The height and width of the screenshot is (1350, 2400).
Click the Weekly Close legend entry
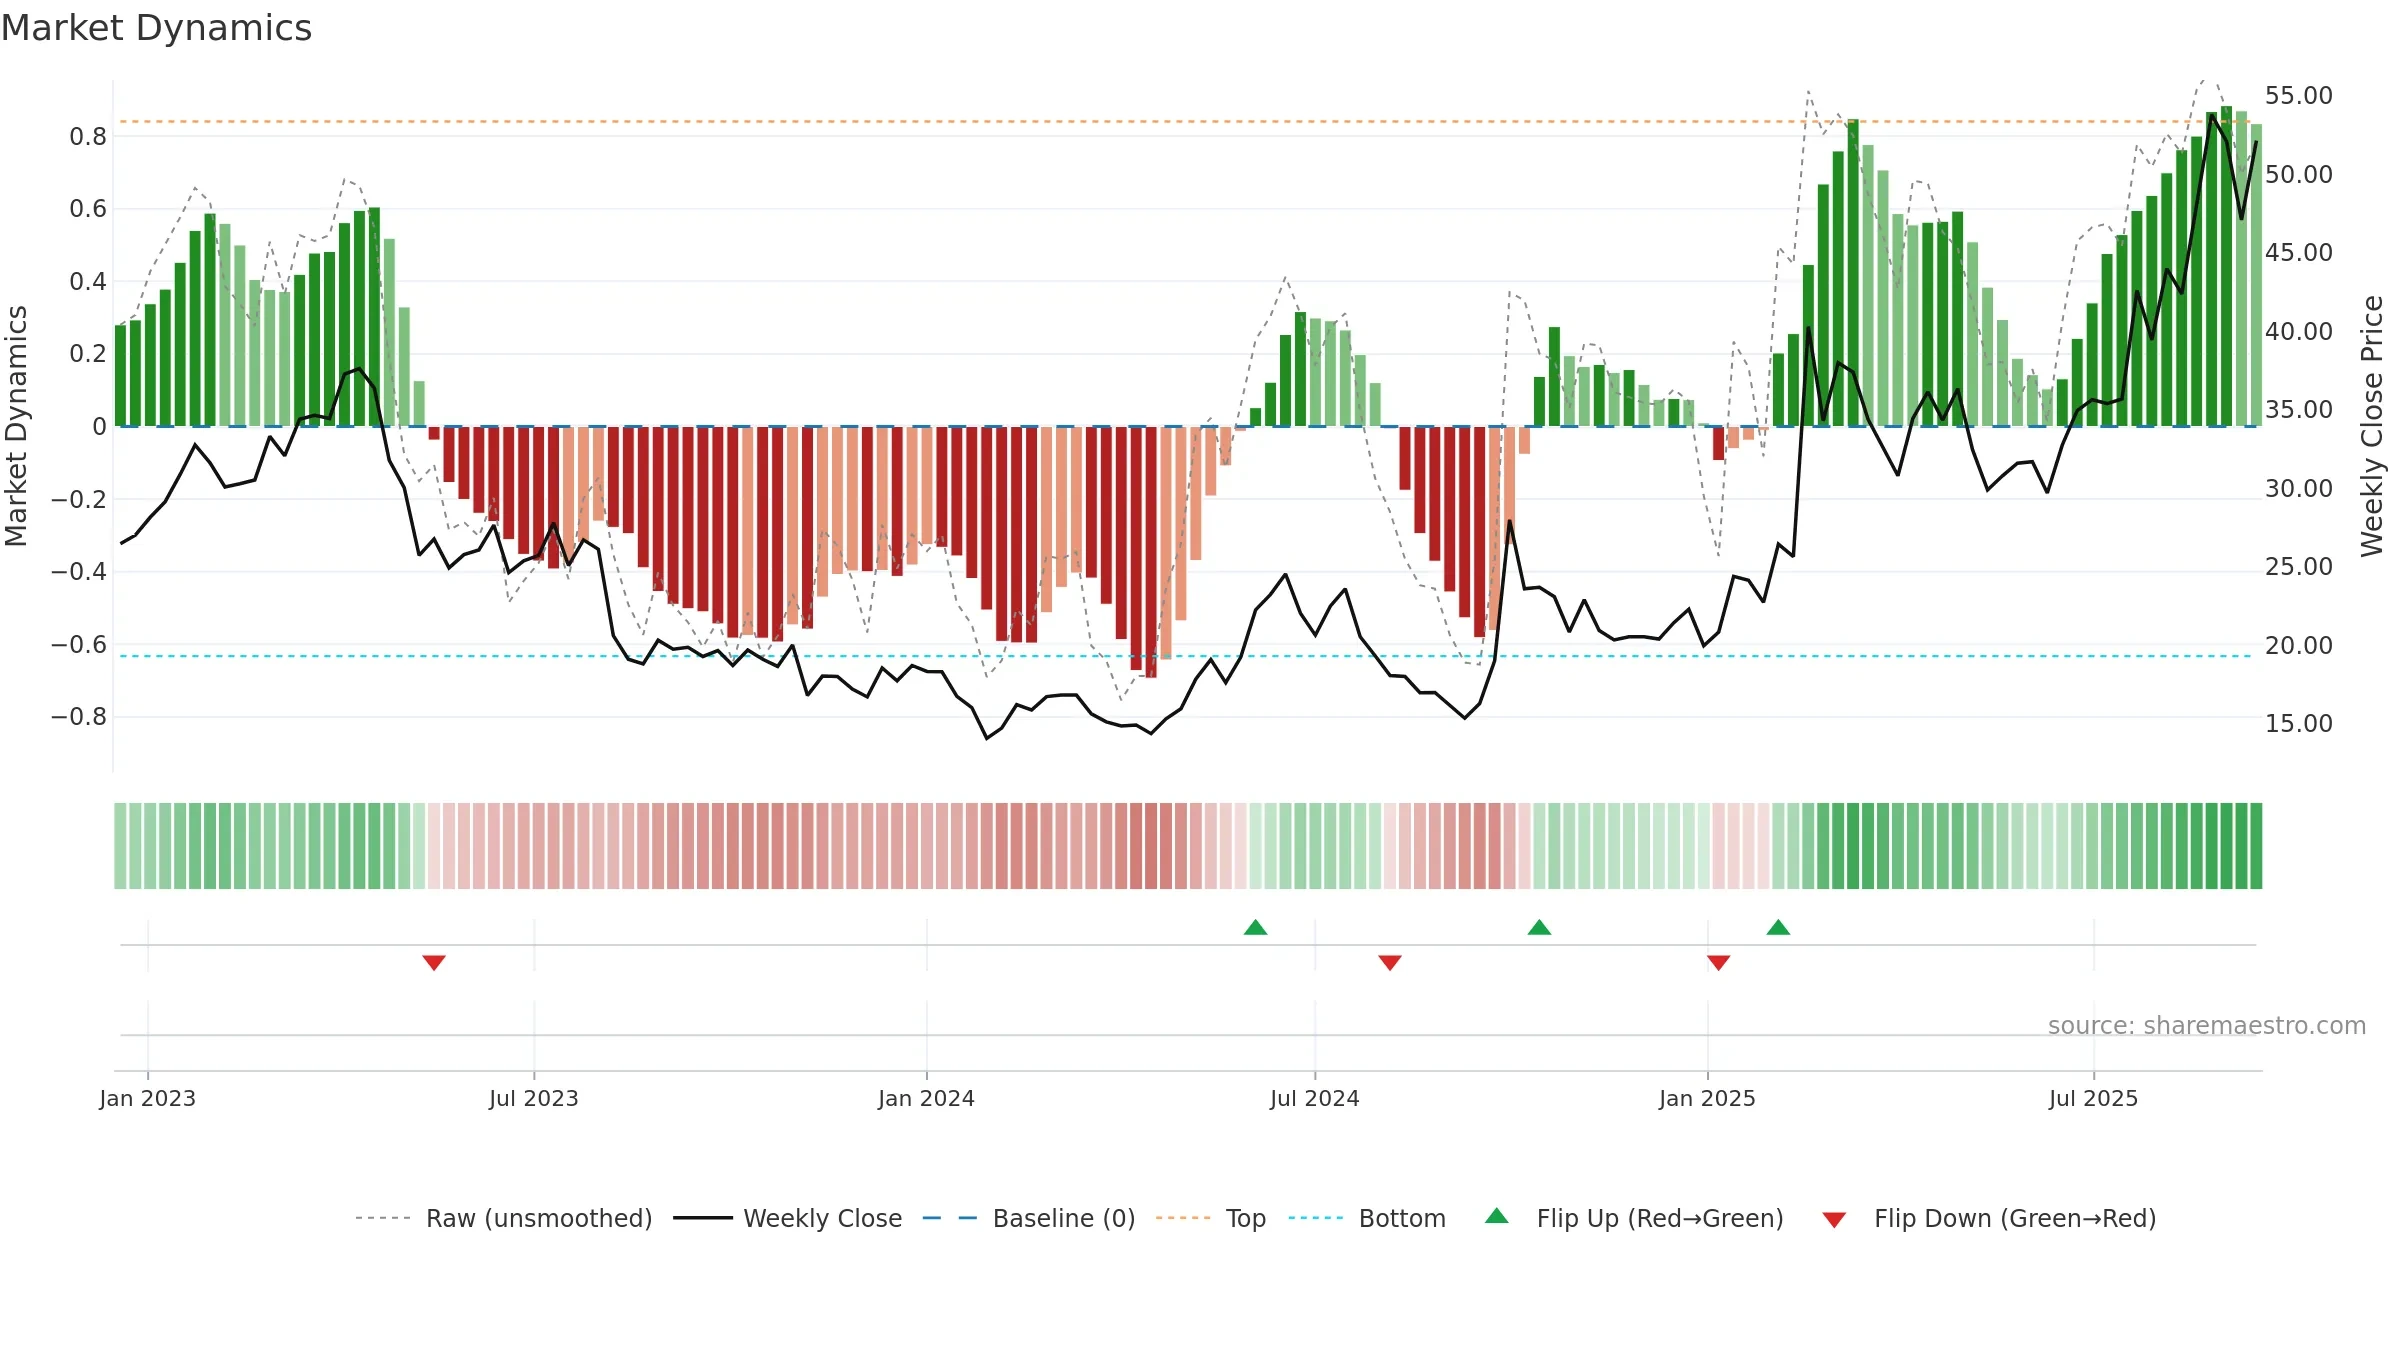click(787, 1218)
